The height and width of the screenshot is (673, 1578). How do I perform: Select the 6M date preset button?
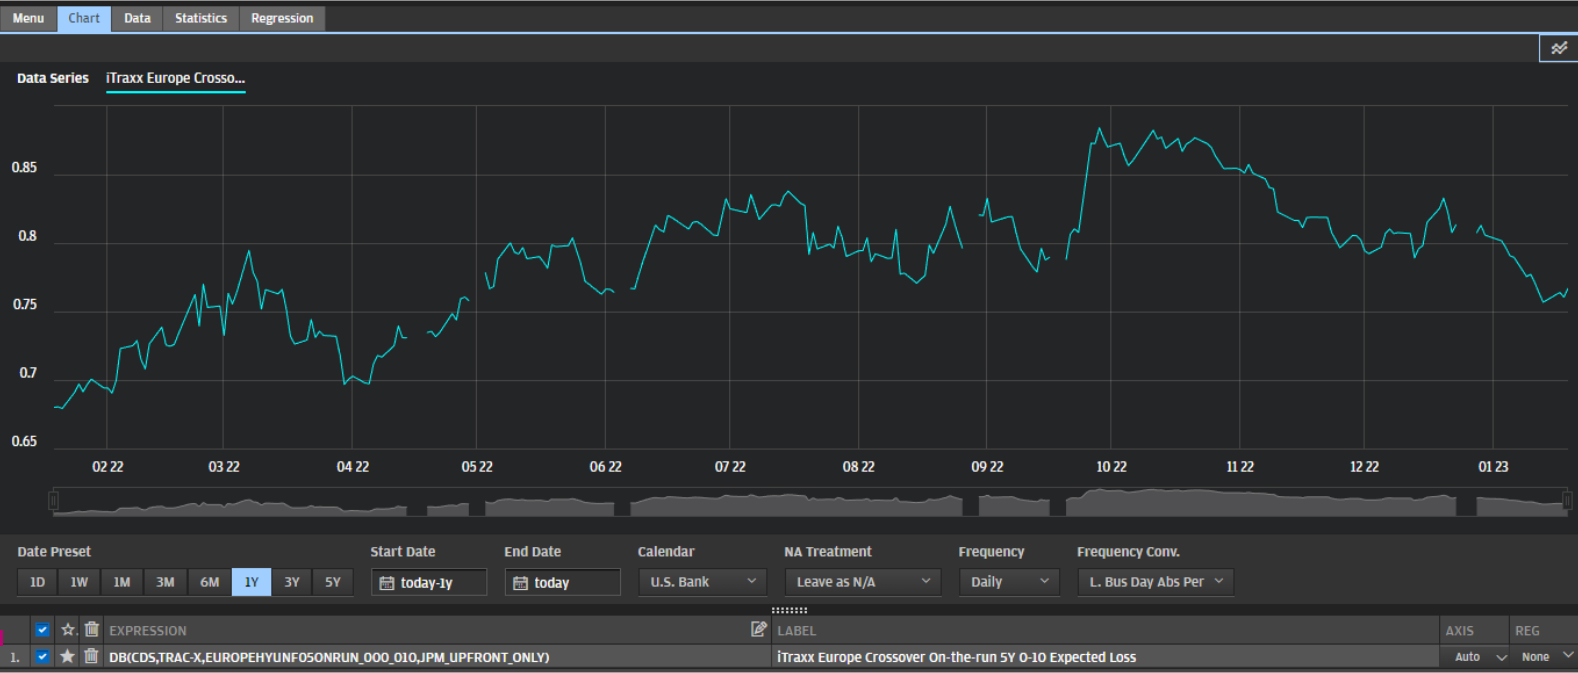[209, 582]
